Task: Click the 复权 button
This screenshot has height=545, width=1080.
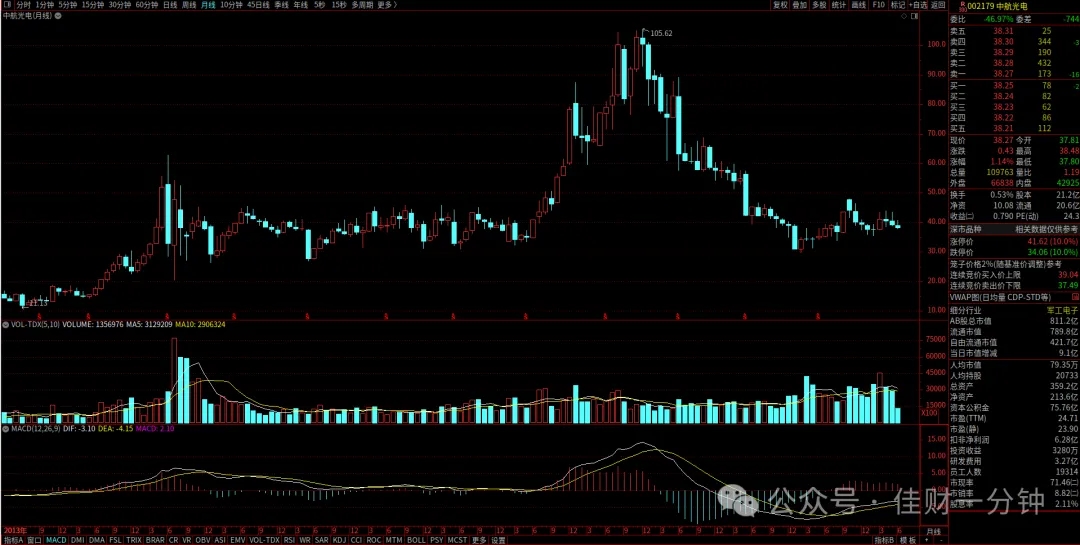Action: (x=780, y=5)
